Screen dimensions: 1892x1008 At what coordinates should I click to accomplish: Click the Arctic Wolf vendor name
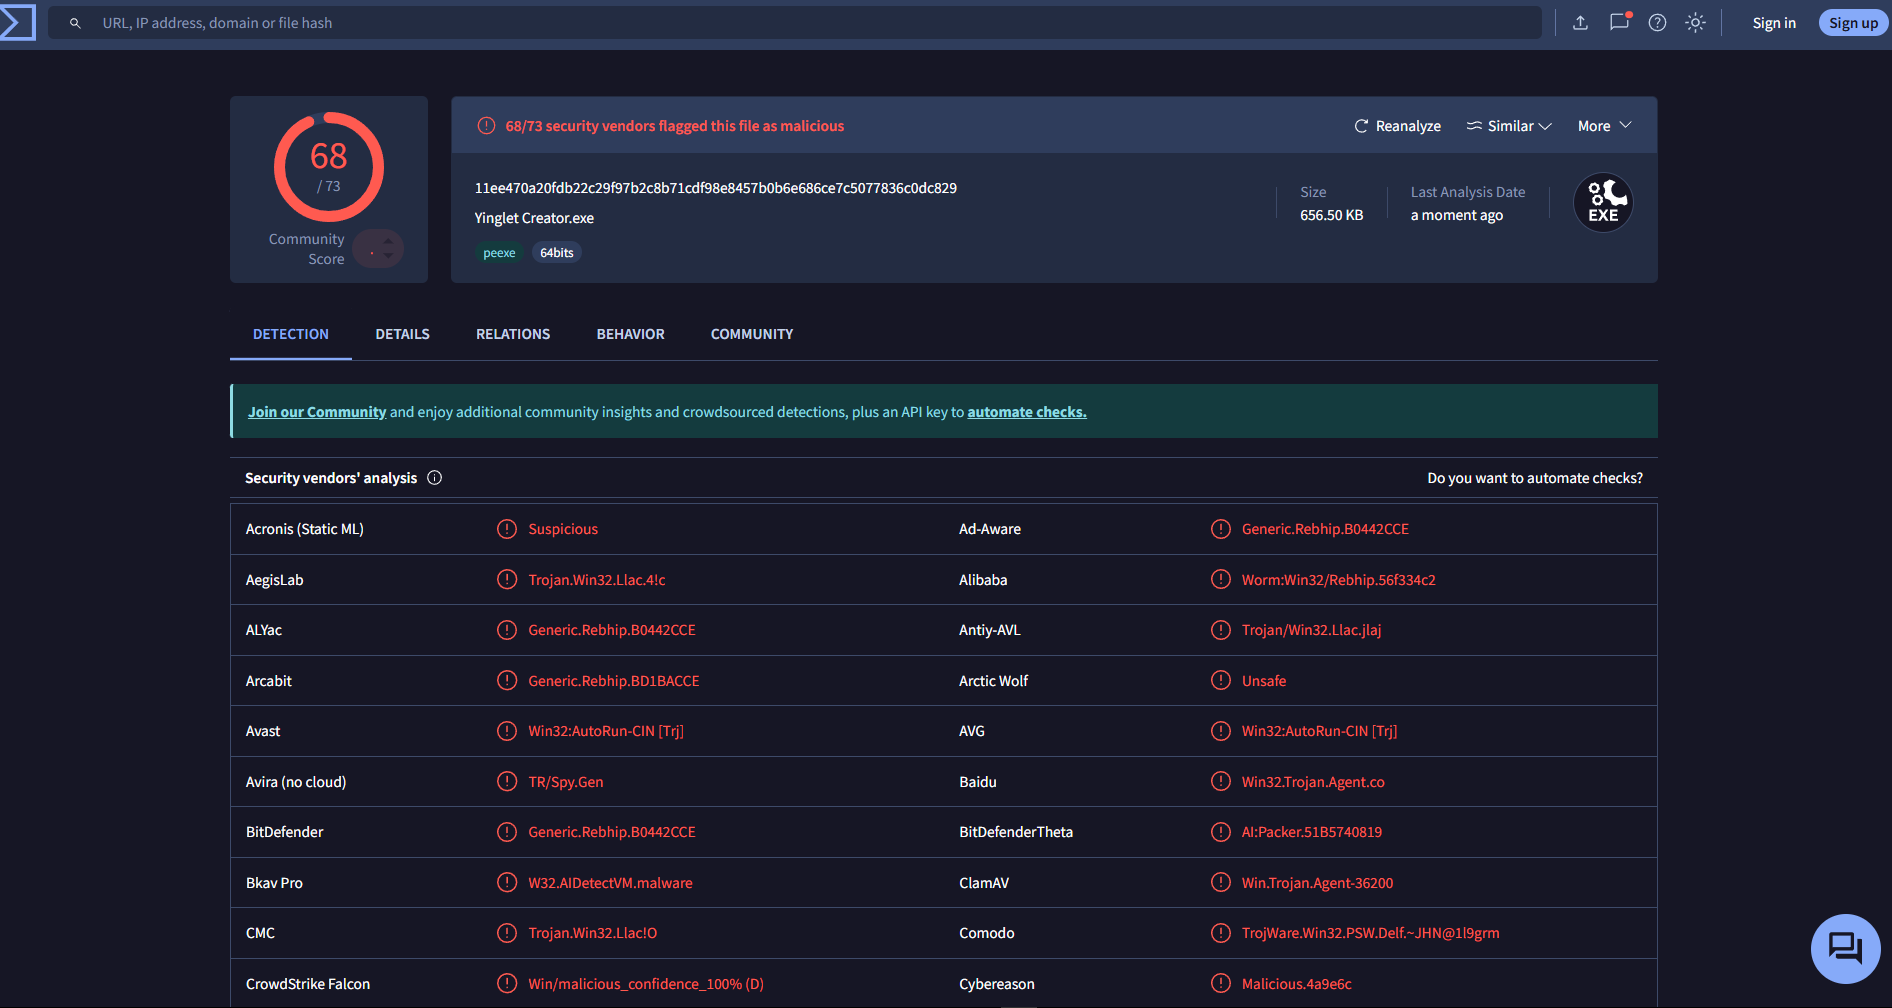click(993, 681)
